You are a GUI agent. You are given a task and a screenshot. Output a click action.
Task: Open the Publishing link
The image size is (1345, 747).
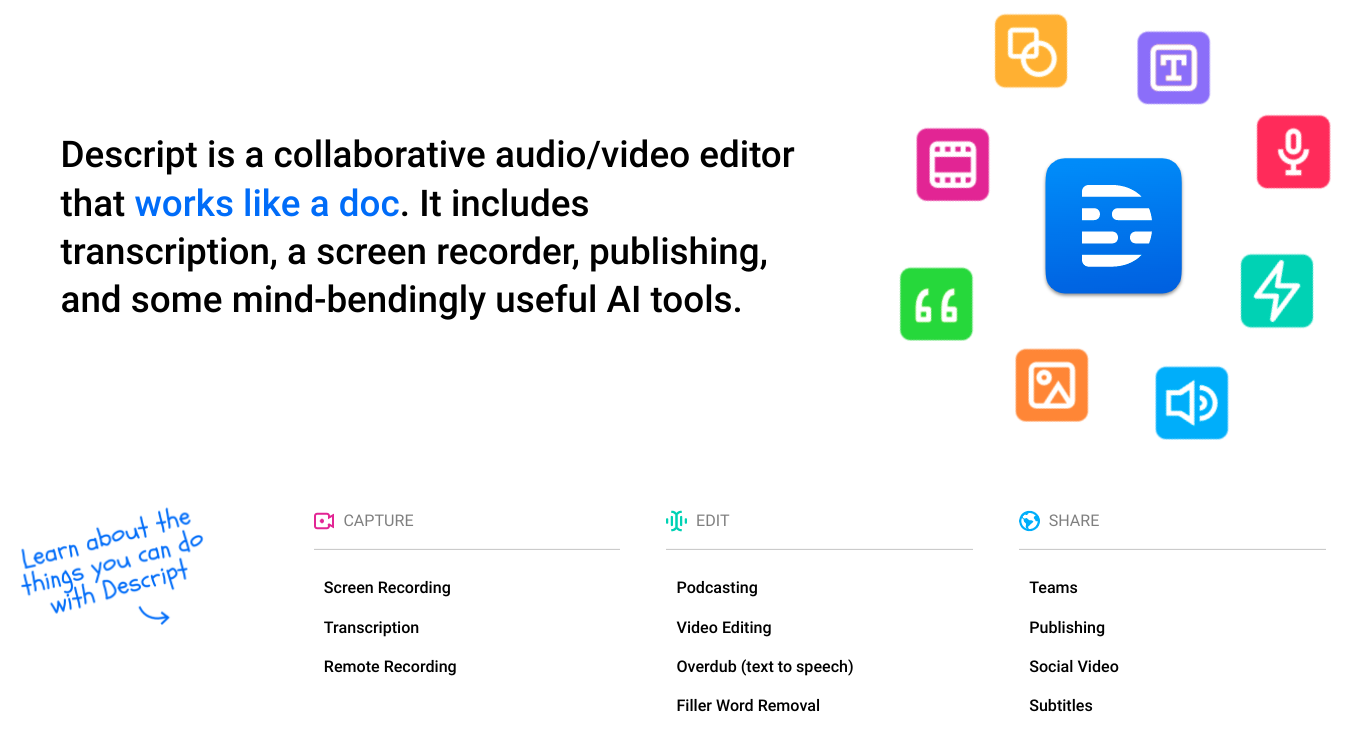pos(1067,628)
